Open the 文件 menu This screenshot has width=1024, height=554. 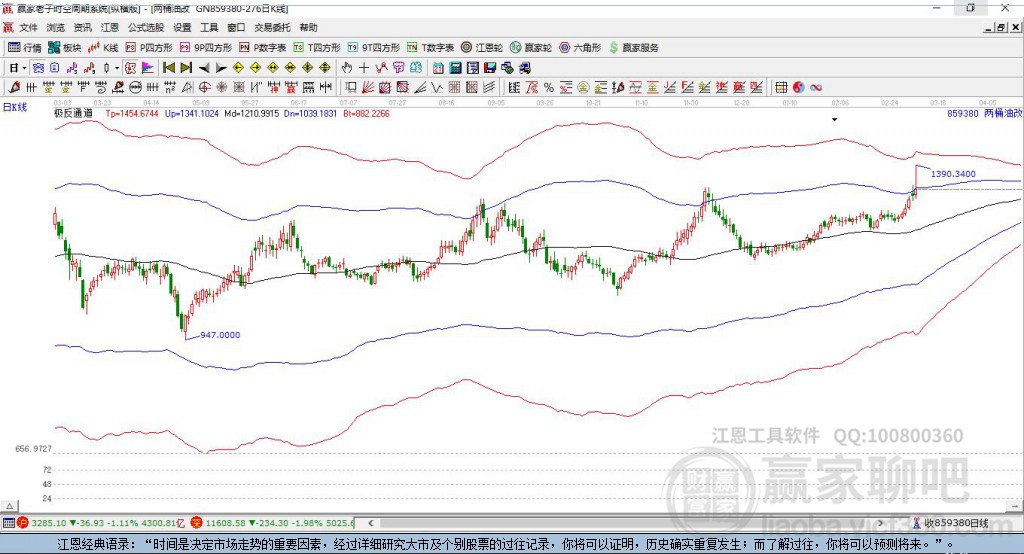point(28,27)
